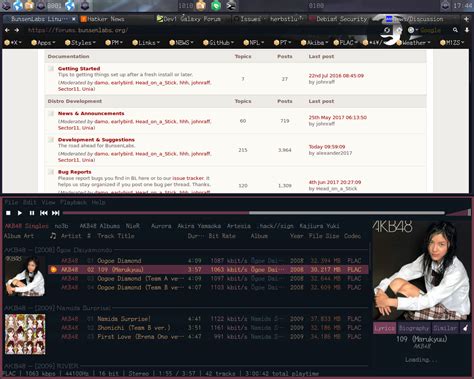Viewport: 474px width, 379px height.
Task: Open the Today 09:59:09 last post
Action: [x=327, y=147]
